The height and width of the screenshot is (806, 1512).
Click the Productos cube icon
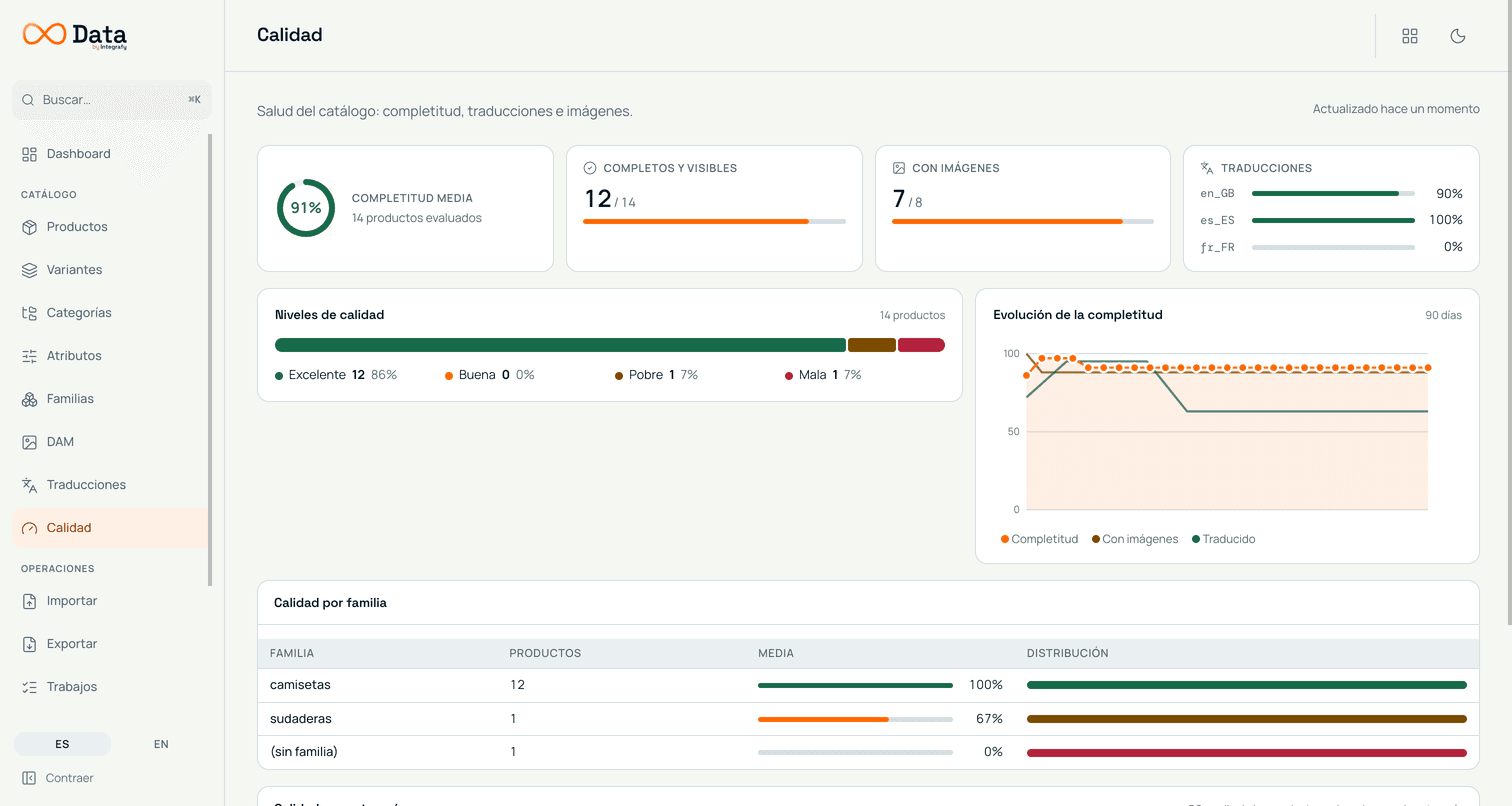tap(29, 227)
